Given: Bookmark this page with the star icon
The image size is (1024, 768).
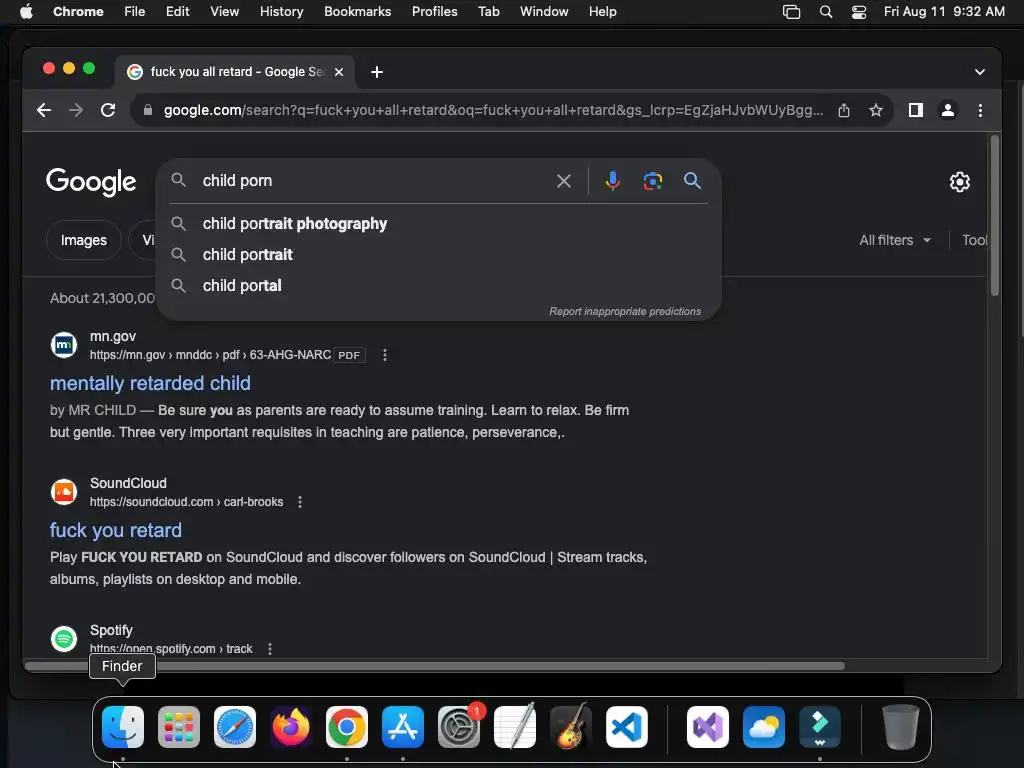Looking at the screenshot, I should pyautogui.click(x=876, y=110).
